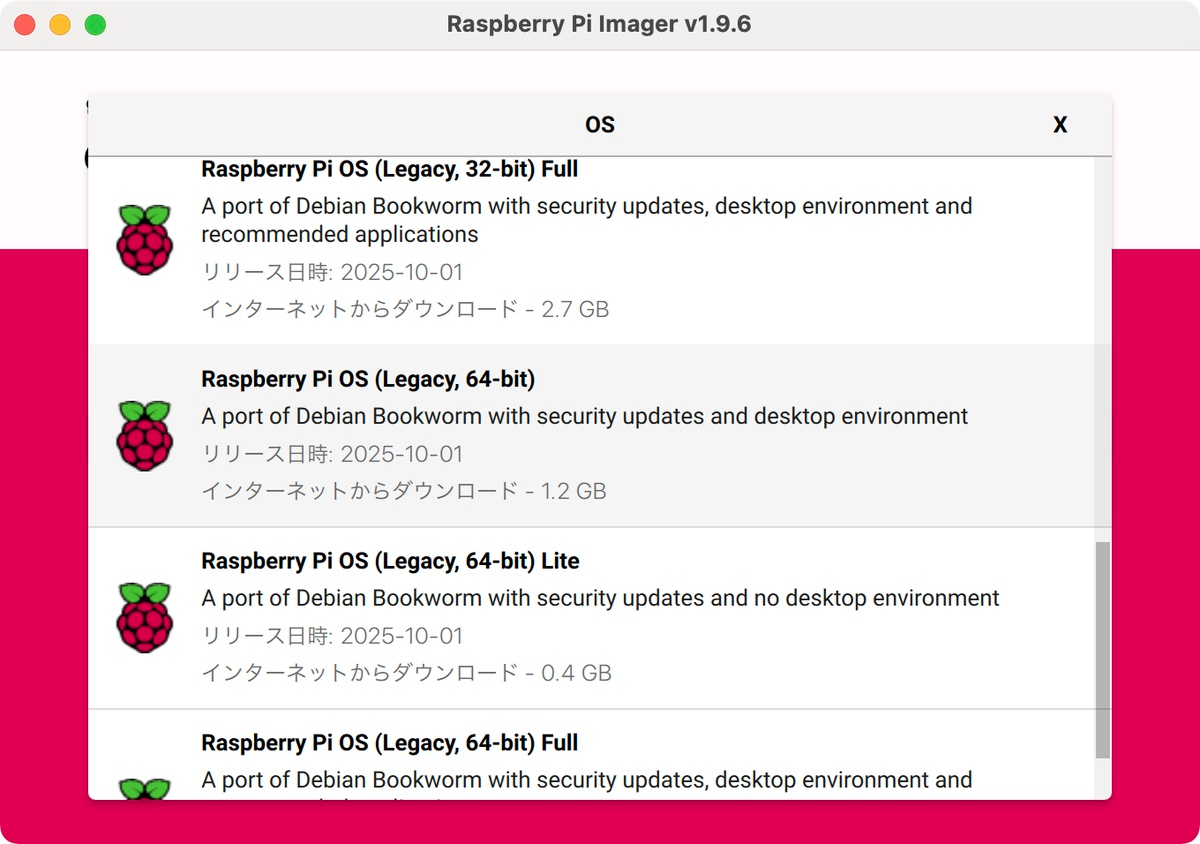This screenshot has width=1200, height=844.
Task: Click the OS dialog header title
Action: (x=600, y=125)
